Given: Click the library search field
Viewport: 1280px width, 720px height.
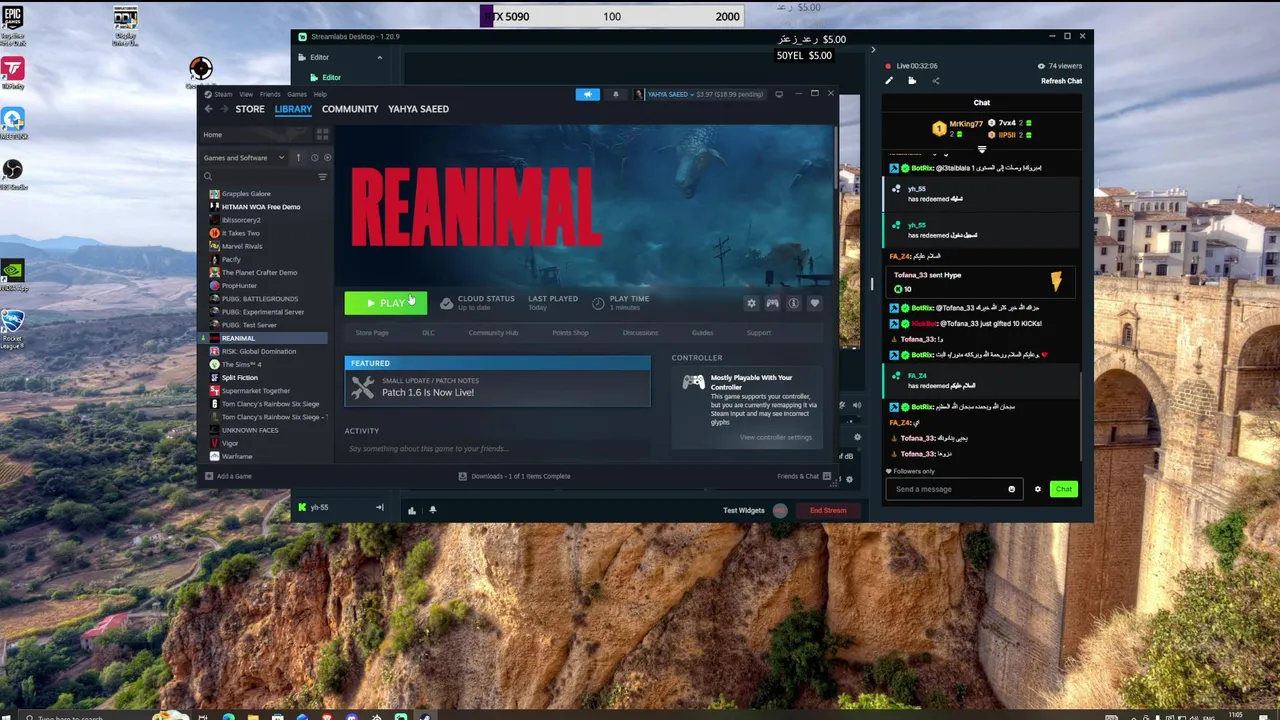Looking at the screenshot, I should point(258,177).
